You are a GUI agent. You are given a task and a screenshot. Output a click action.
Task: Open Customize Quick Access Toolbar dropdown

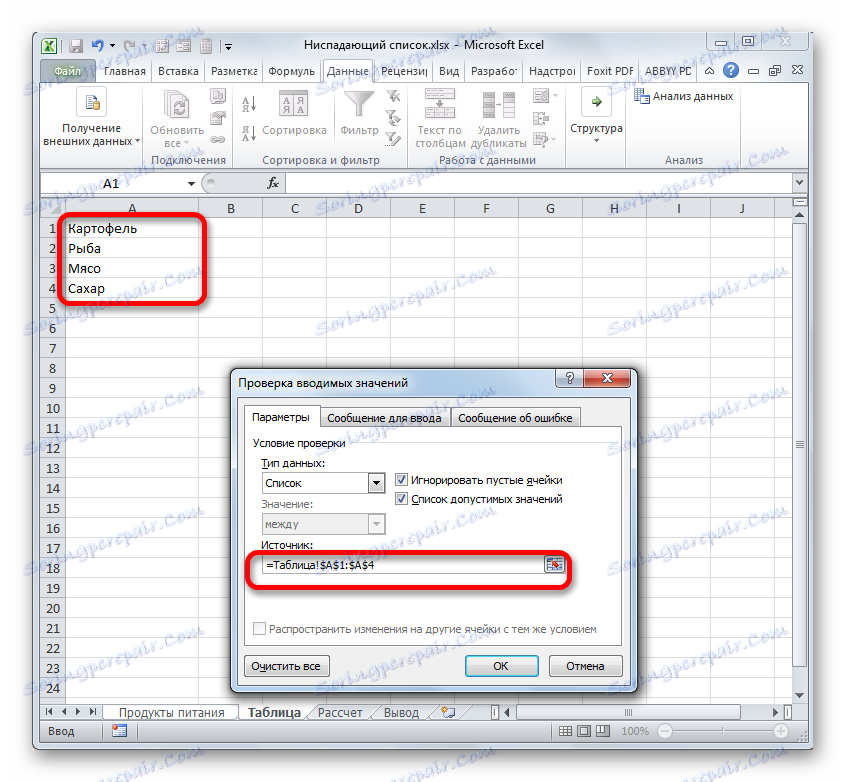point(228,47)
